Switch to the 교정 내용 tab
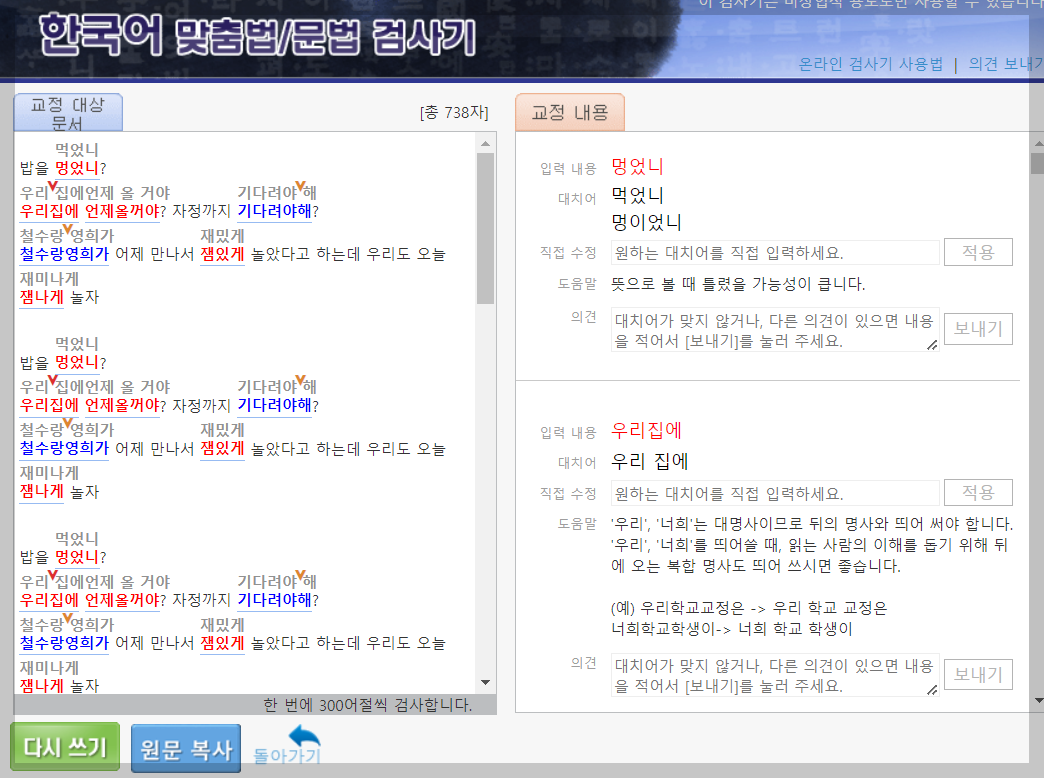1044x778 pixels. click(x=570, y=111)
